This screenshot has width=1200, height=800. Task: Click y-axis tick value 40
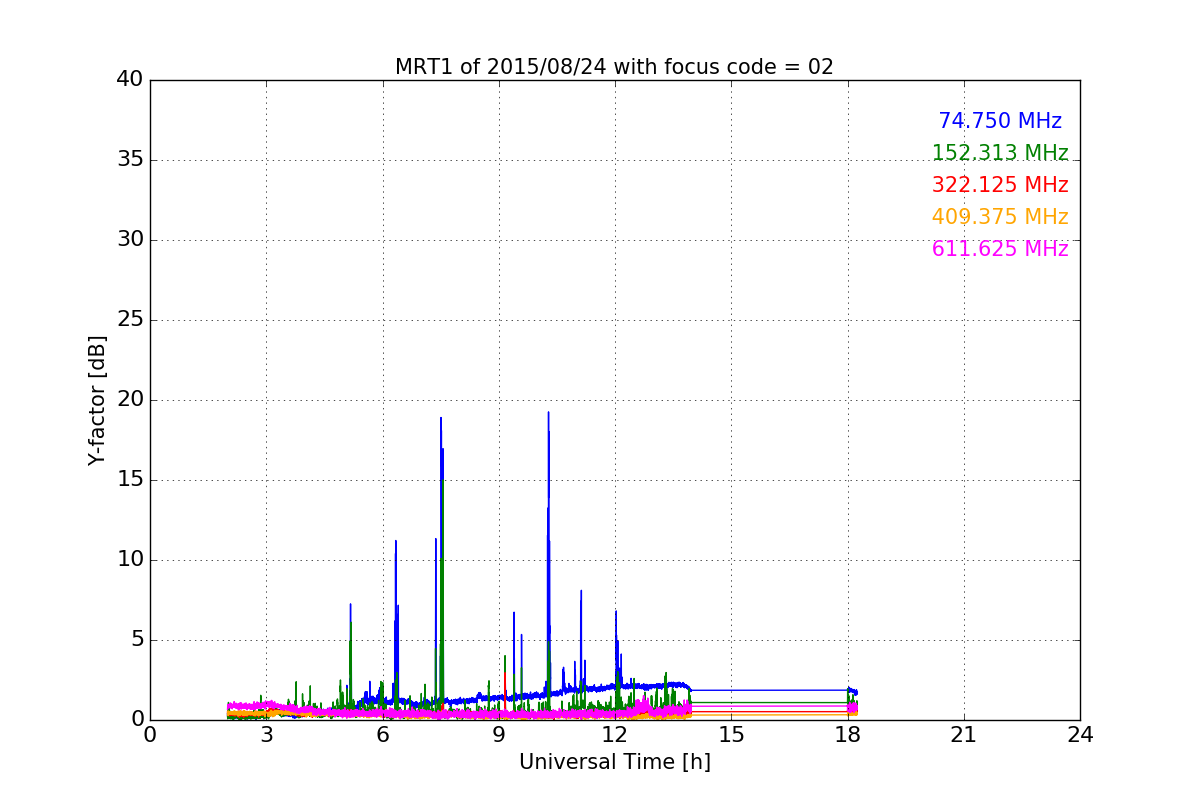point(130,80)
